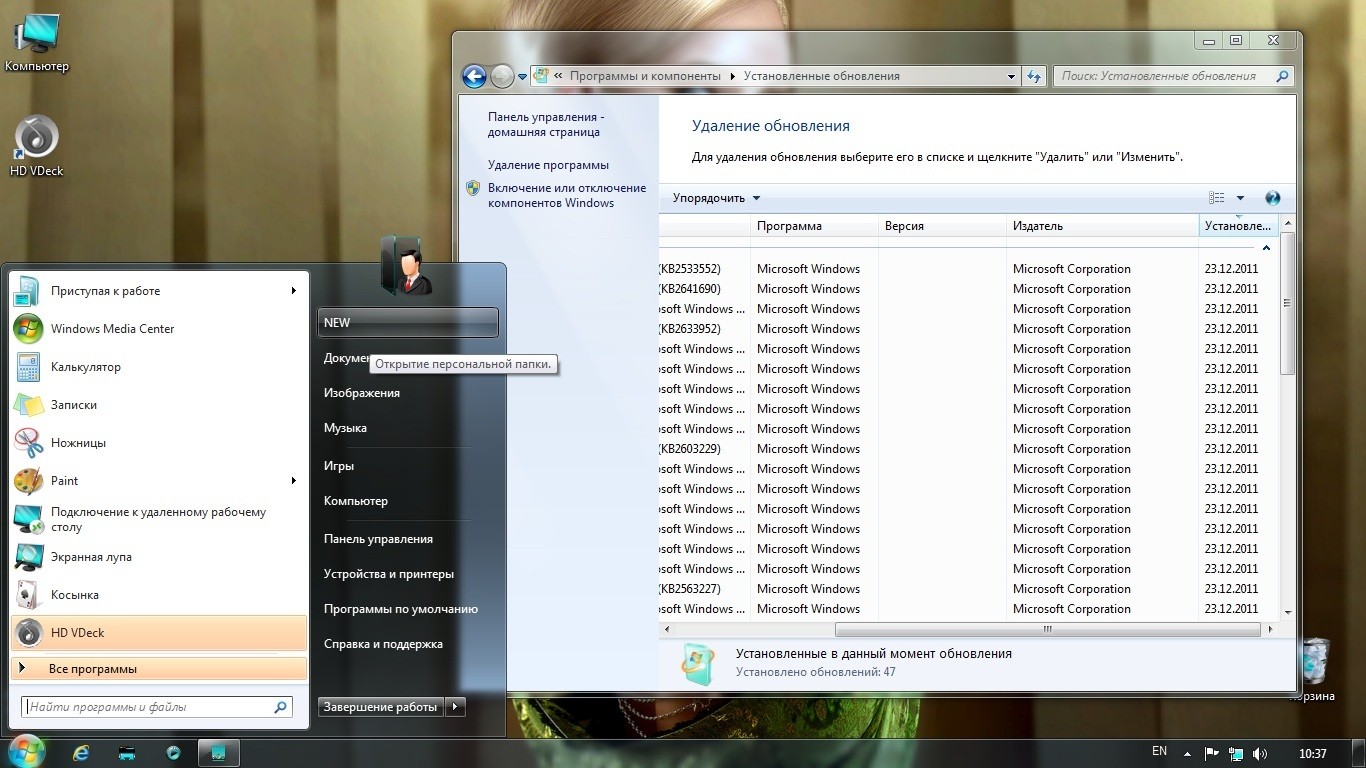The width and height of the screenshot is (1366, 768).
Task: Click the change view icon in toolbar
Action: 1217,198
